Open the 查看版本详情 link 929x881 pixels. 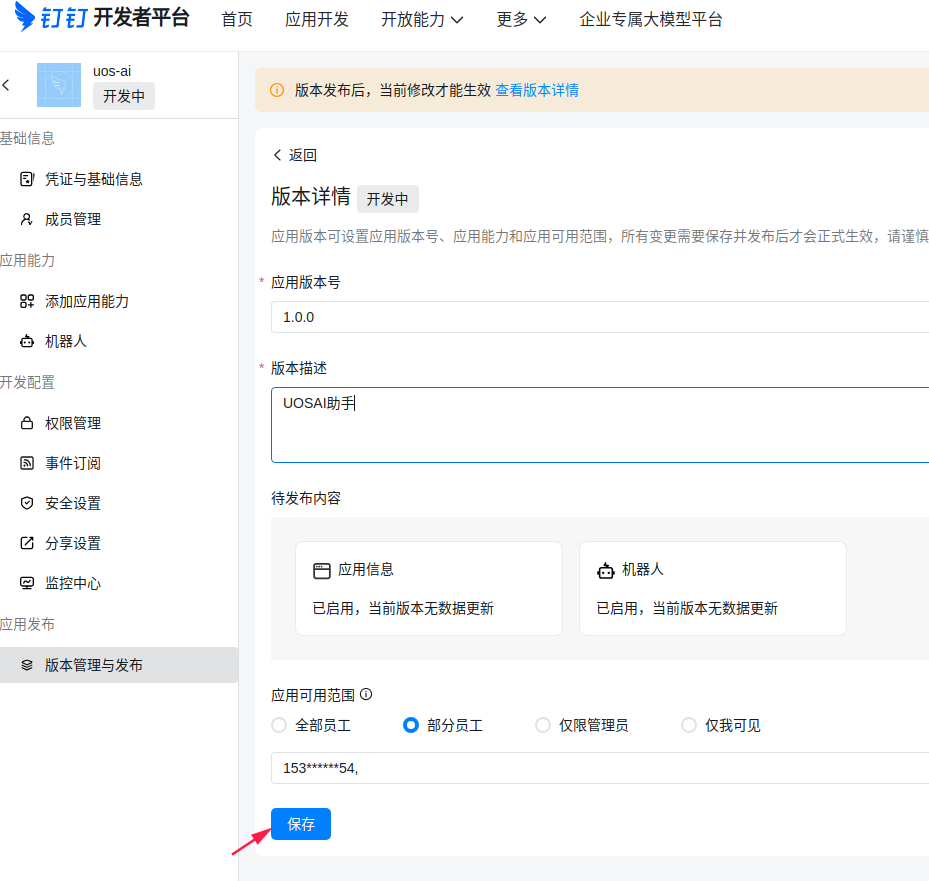point(537,90)
